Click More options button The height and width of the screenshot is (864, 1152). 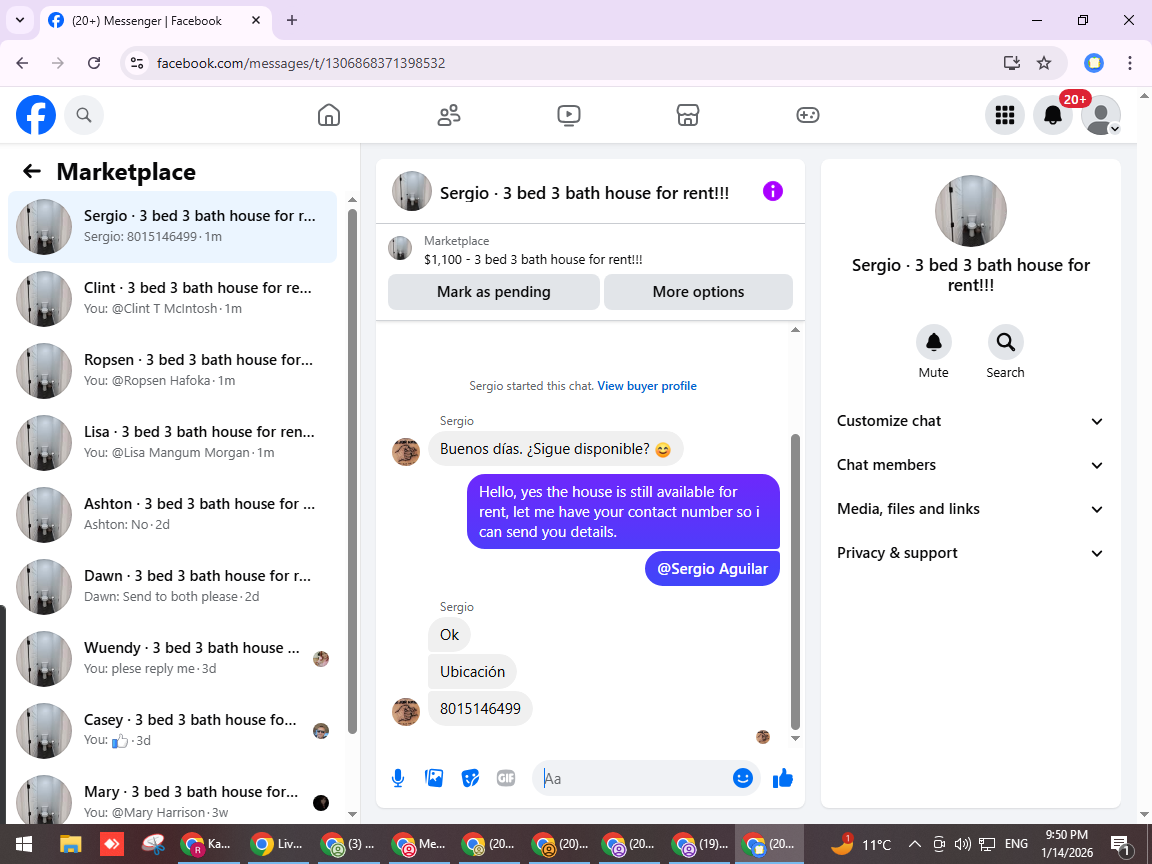[x=698, y=292]
